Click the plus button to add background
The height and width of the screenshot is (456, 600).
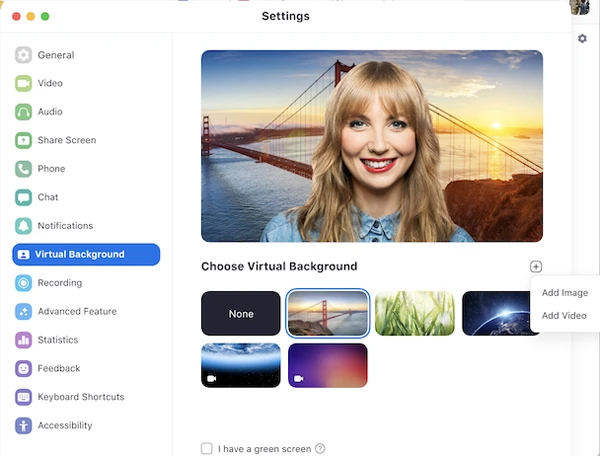point(536,267)
